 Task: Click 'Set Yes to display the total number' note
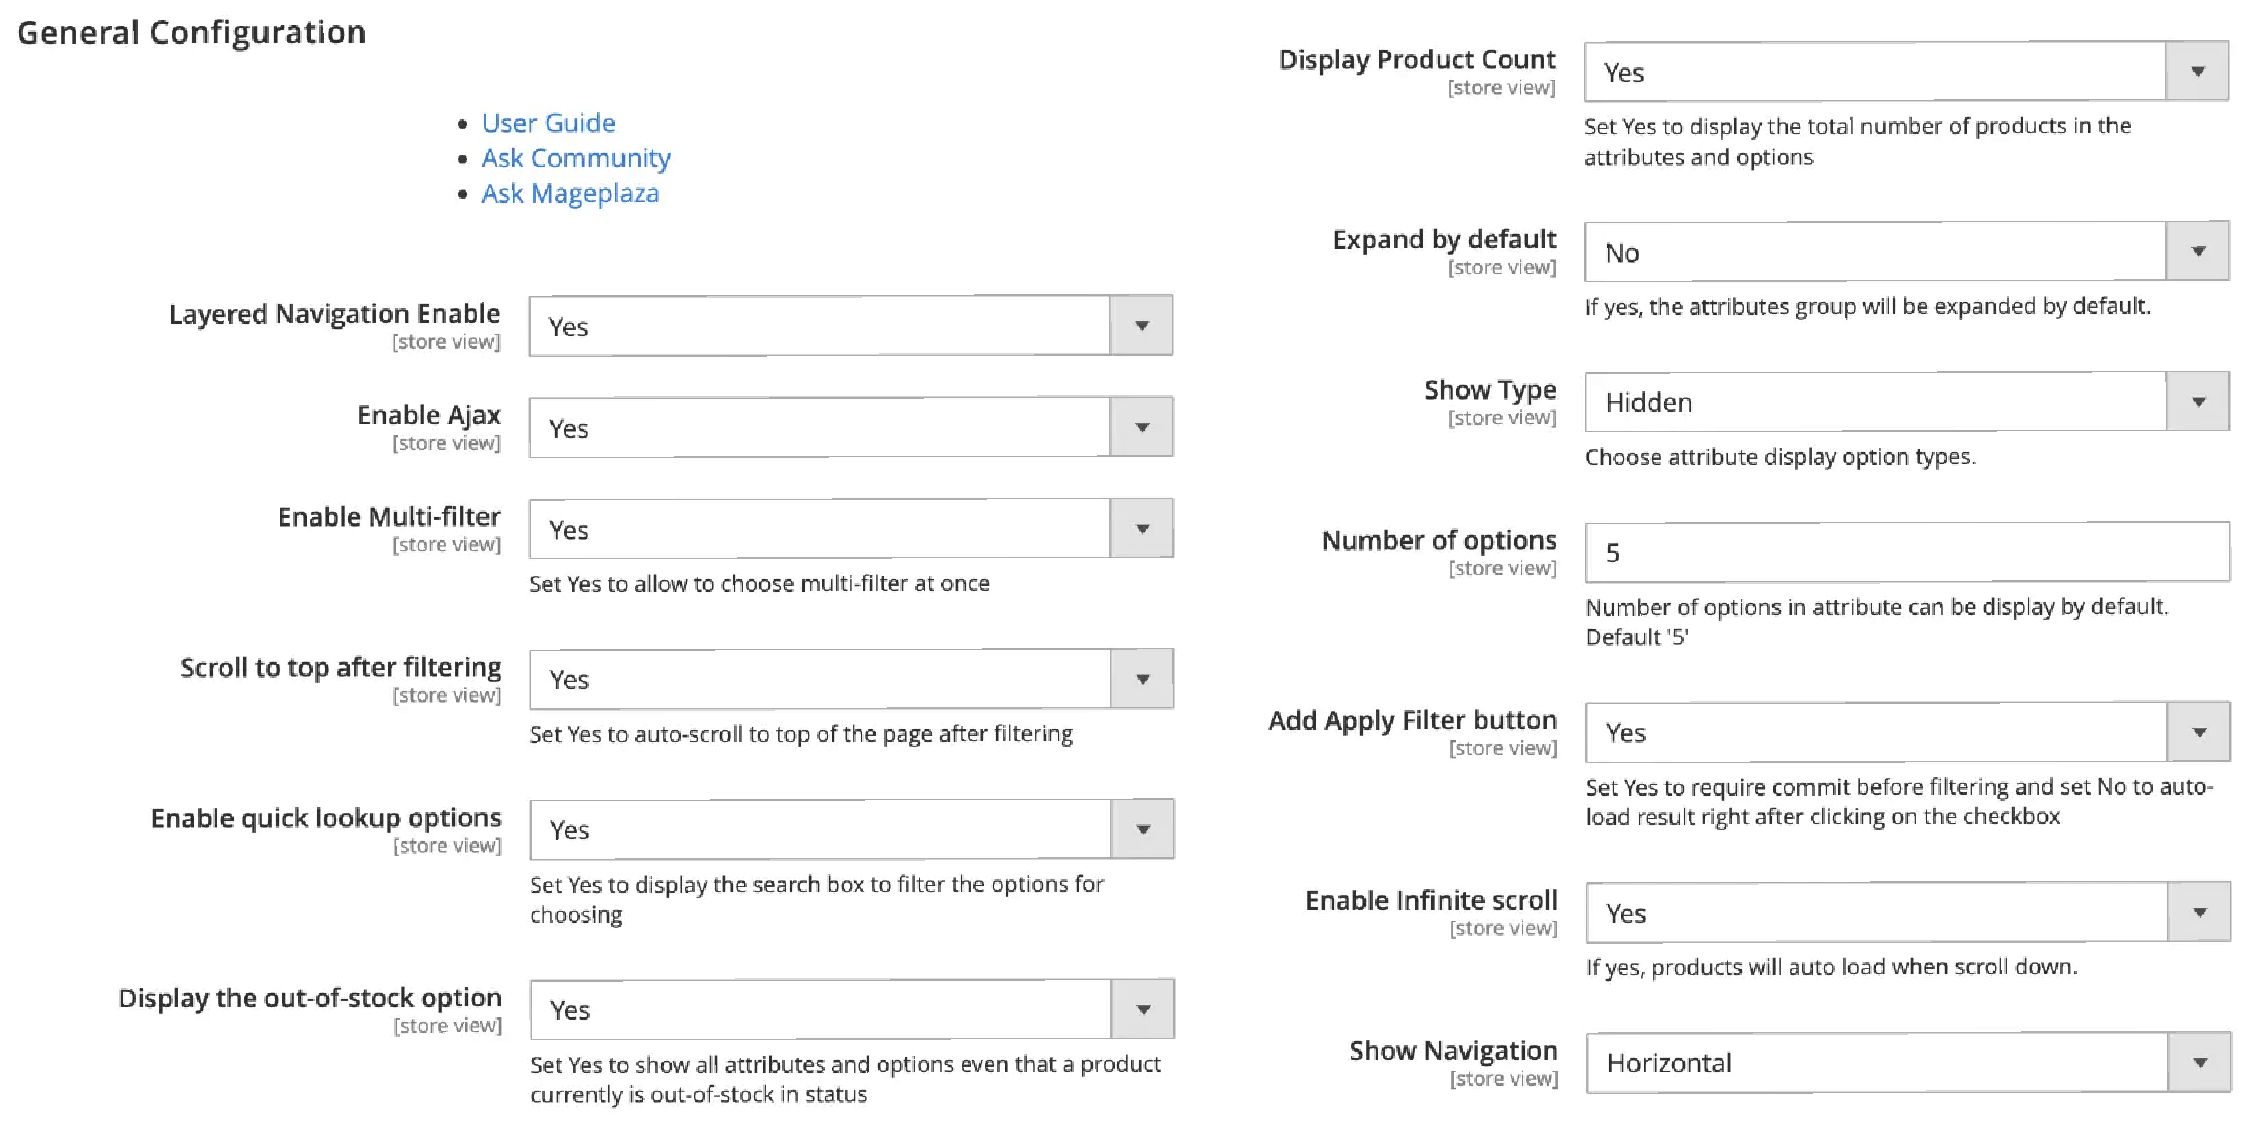click(1857, 141)
